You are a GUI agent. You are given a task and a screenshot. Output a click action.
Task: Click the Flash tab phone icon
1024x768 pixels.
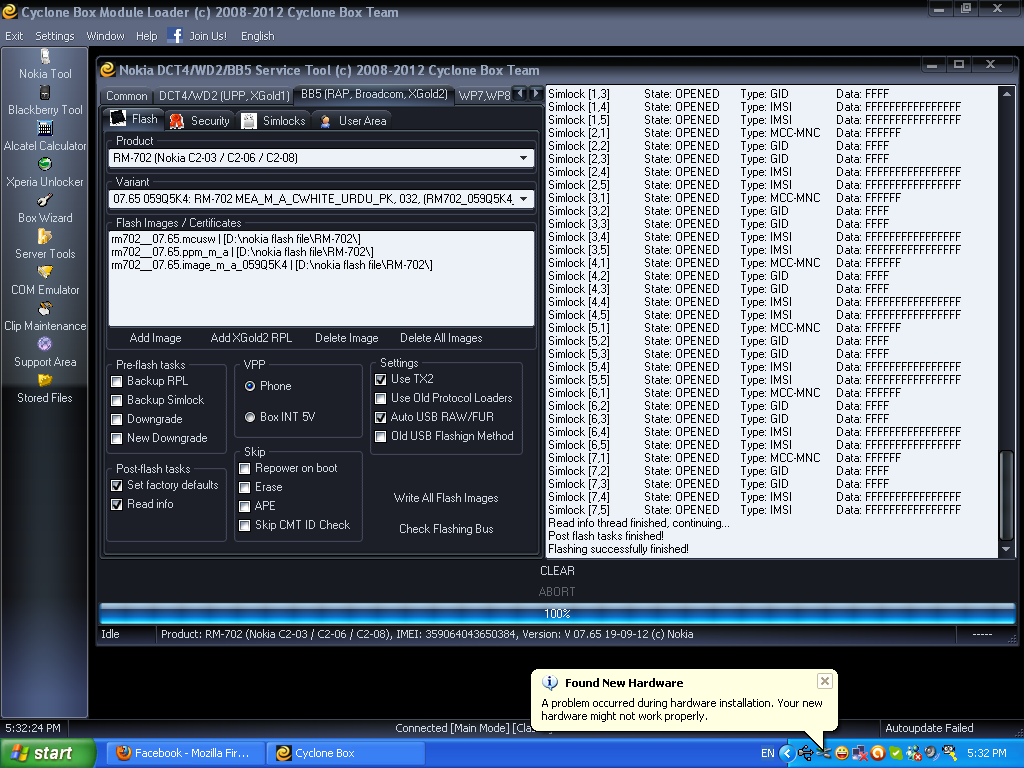[x=118, y=119]
